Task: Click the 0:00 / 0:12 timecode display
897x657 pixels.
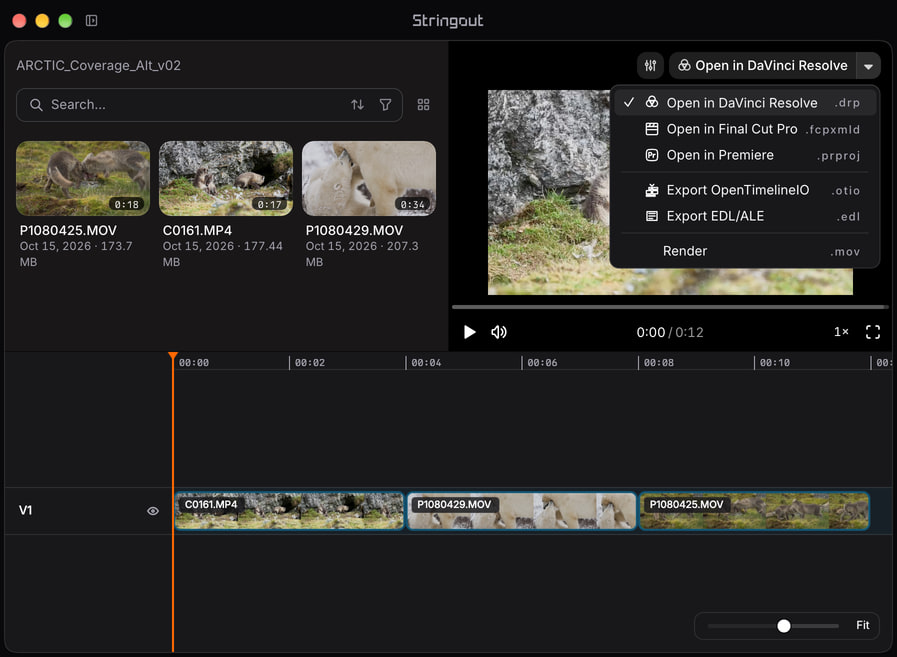Action: pyautogui.click(x=670, y=332)
